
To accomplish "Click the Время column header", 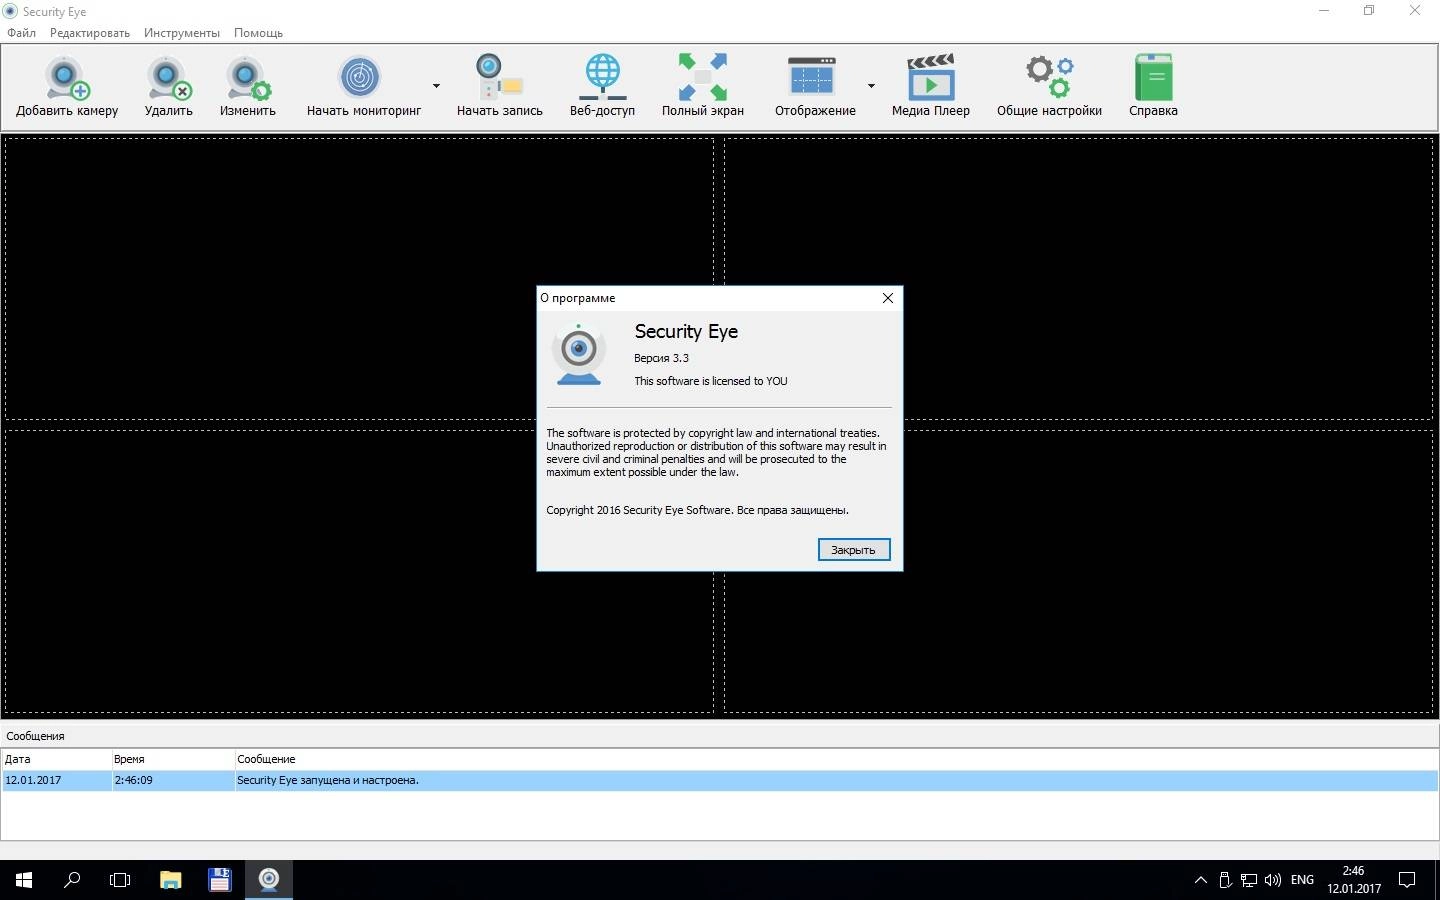I will coord(172,759).
